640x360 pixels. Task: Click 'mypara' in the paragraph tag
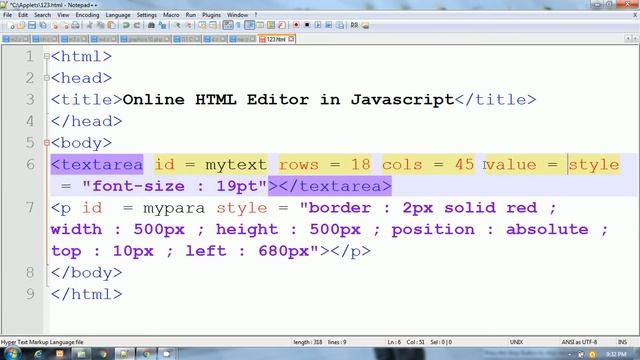coord(174,208)
